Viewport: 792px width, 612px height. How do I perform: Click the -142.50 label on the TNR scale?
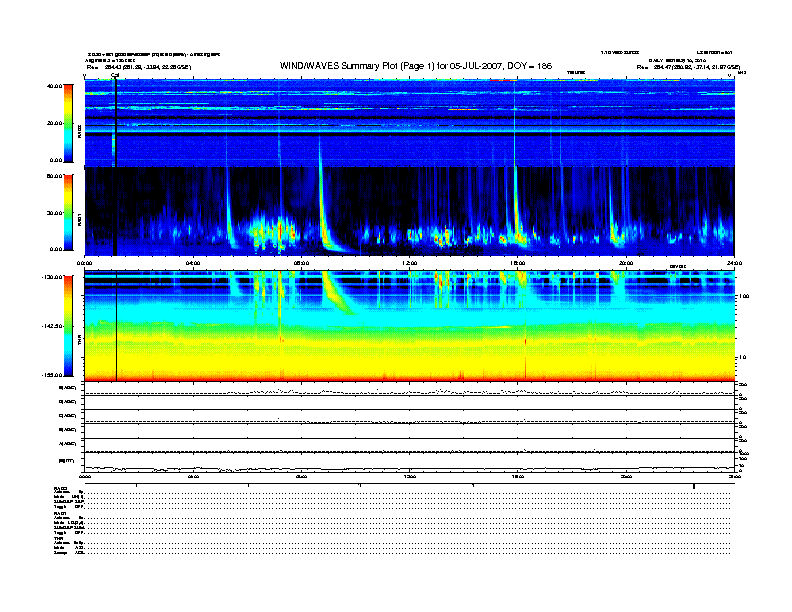tap(53, 326)
